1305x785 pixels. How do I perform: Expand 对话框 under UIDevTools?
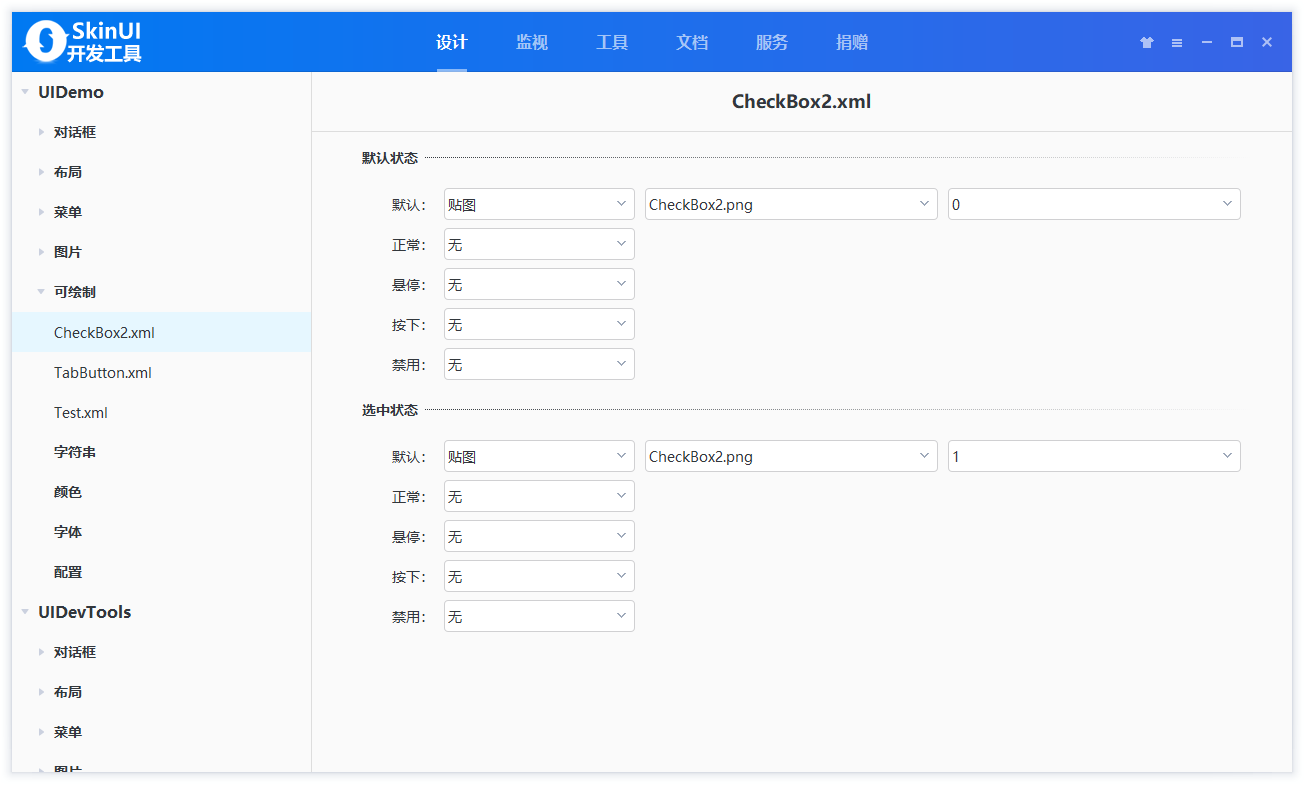click(x=41, y=652)
